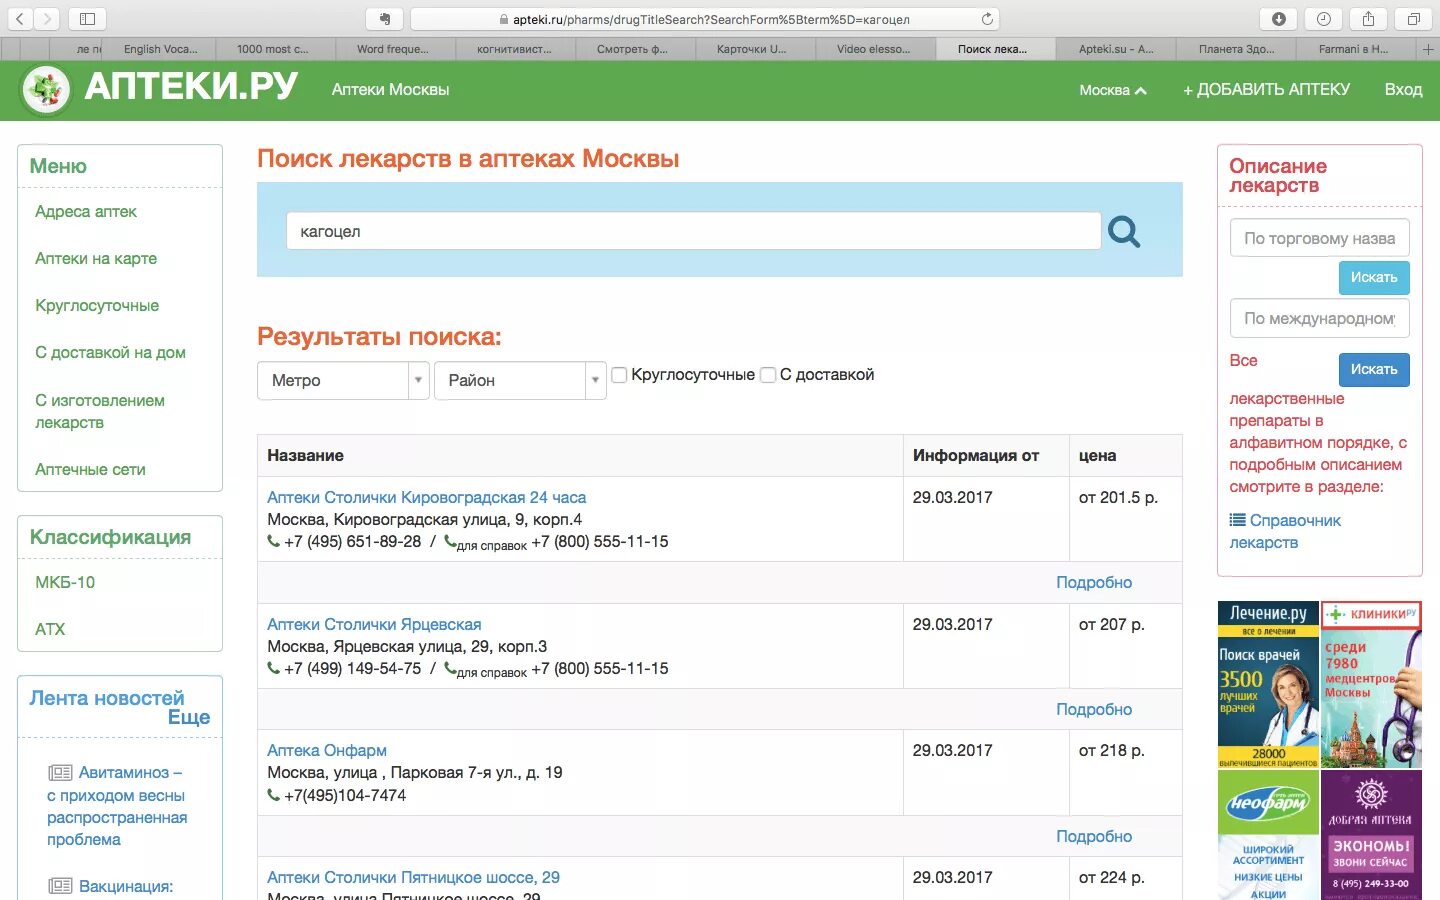
Task: Open Круглосуточные in the side menu
Action: 97,305
